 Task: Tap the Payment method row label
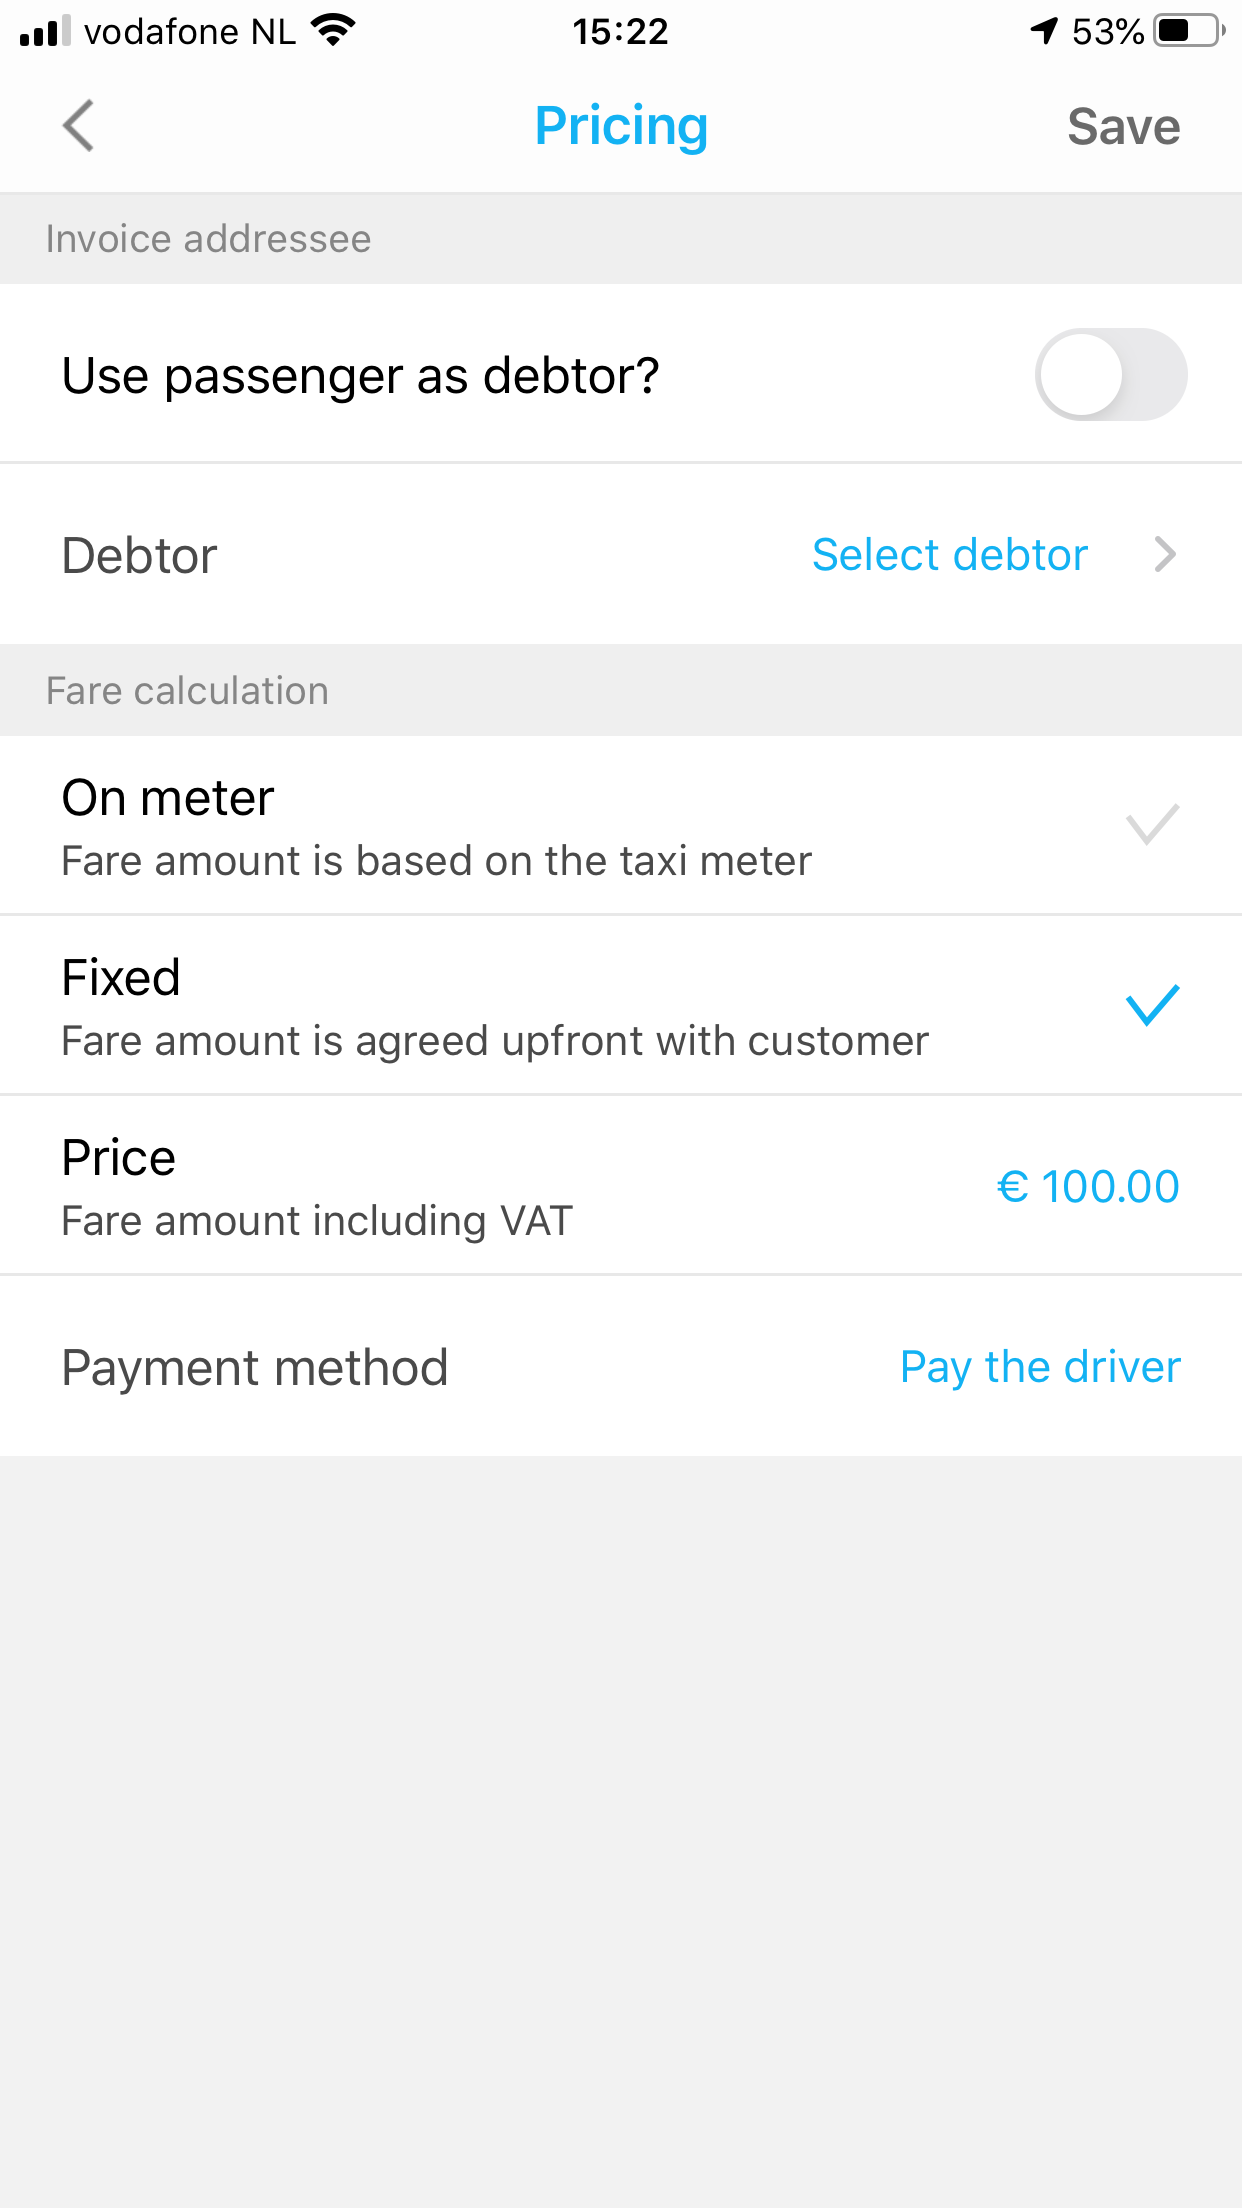coord(255,1367)
